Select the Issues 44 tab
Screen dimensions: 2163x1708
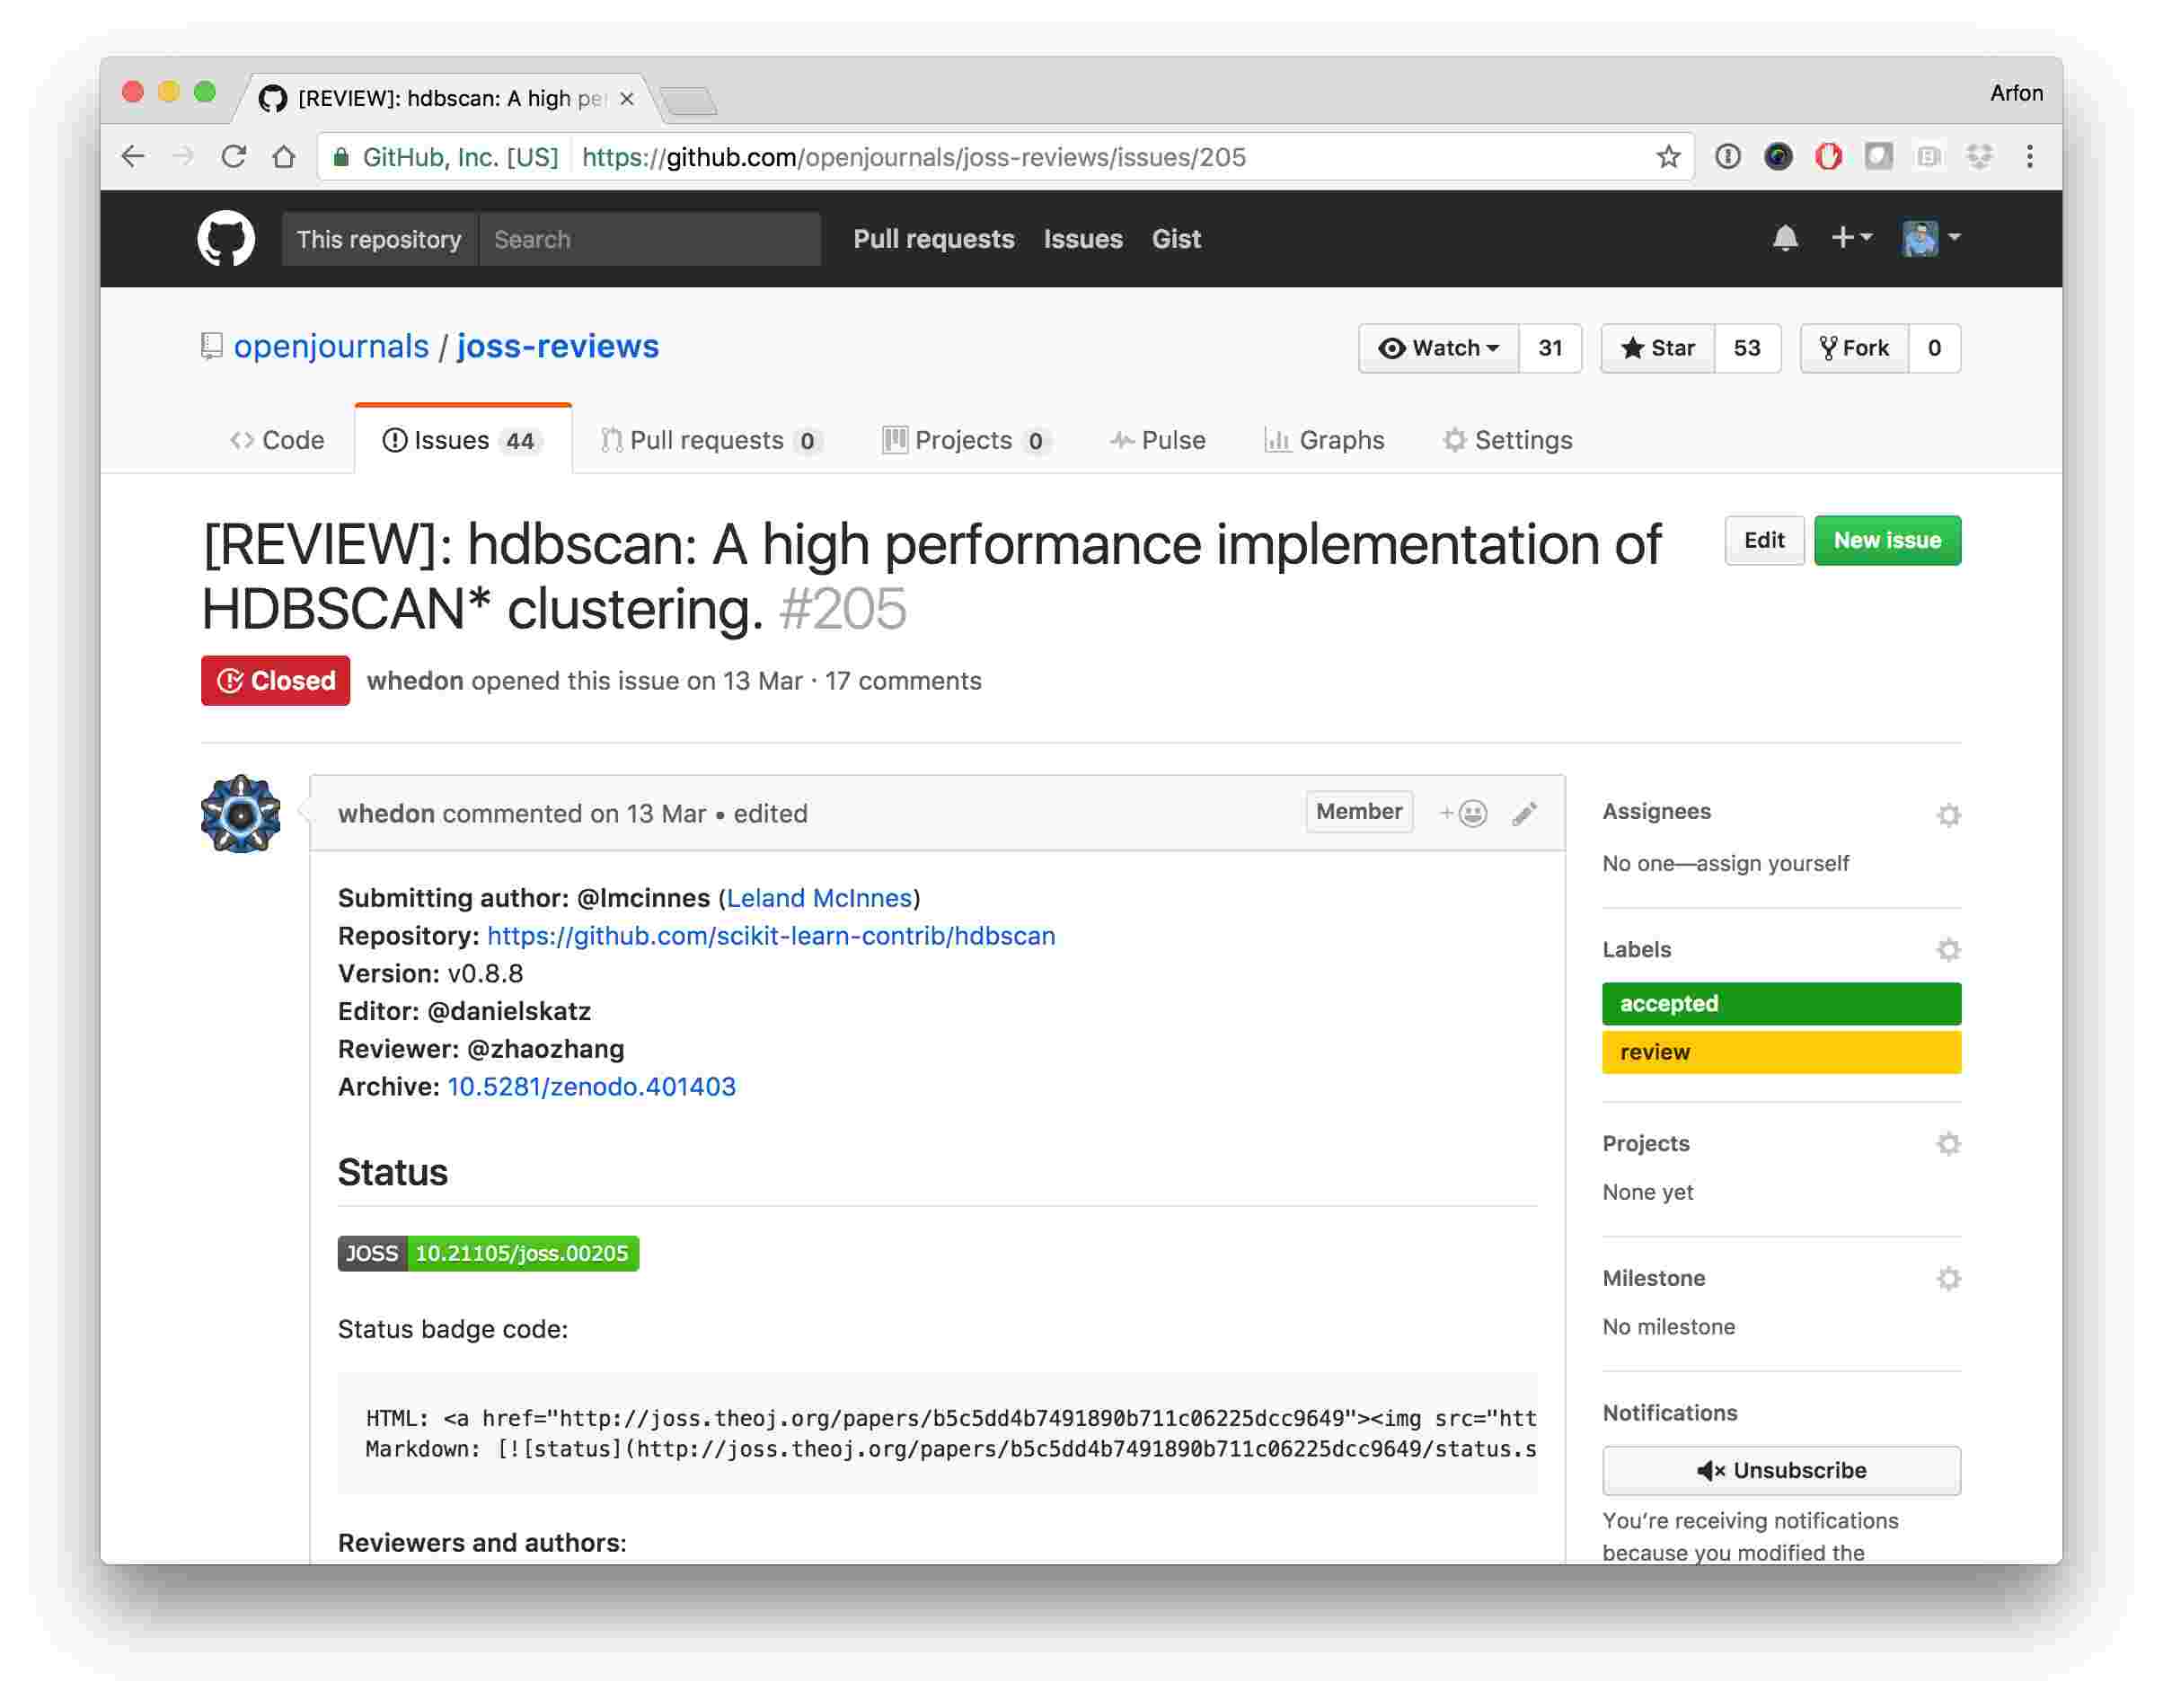click(x=463, y=440)
